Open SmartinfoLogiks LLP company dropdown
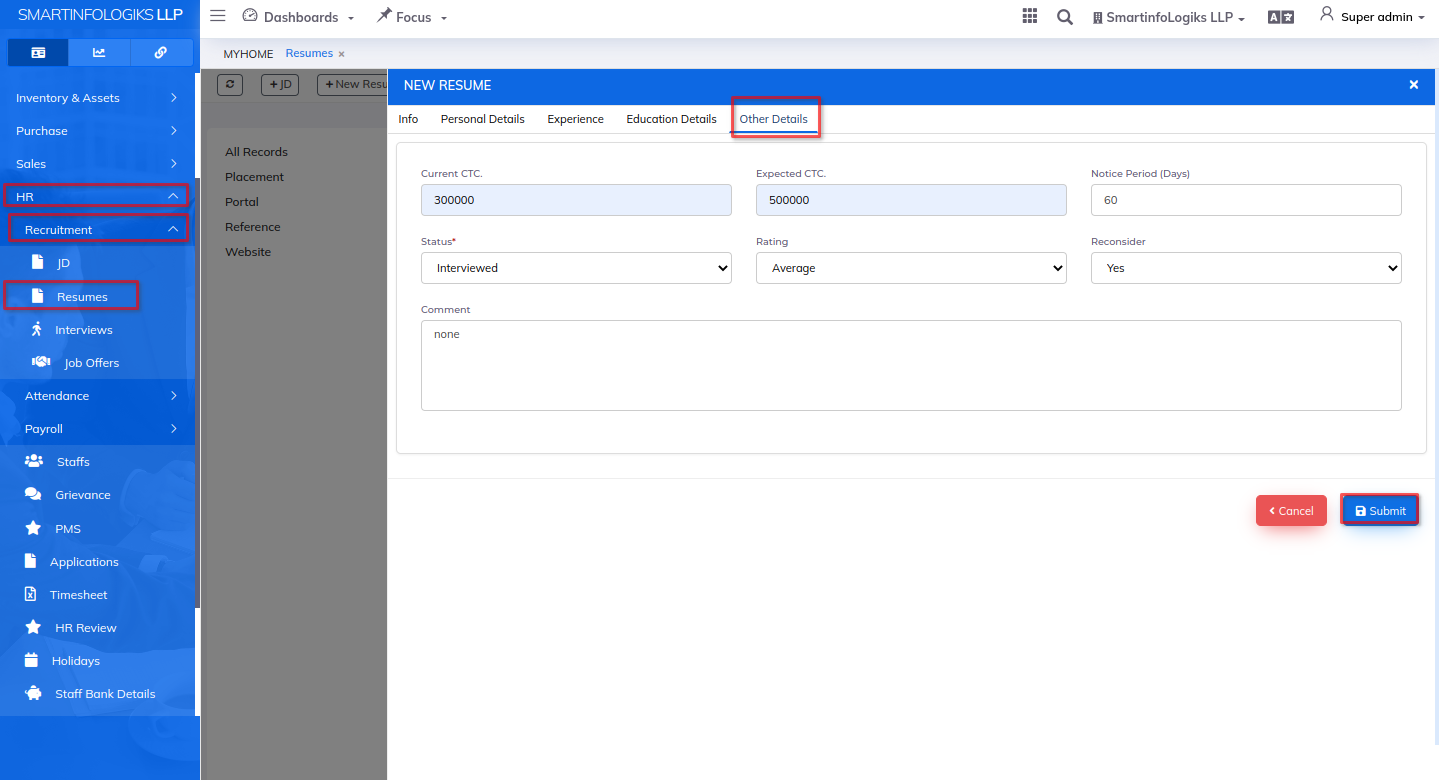 pyautogui.click(x=1168, y=18)
